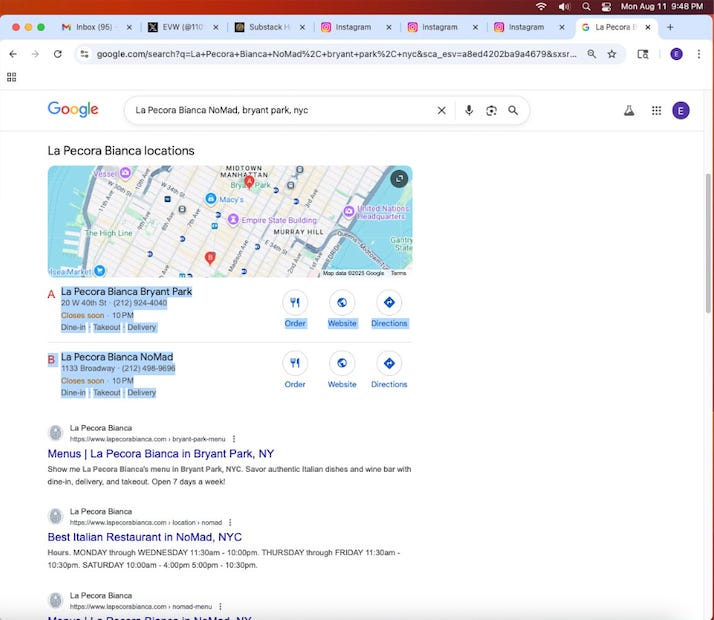714x620 pixels.
Task: Click the page vertical scrollbar
Action: coord(708,244)
